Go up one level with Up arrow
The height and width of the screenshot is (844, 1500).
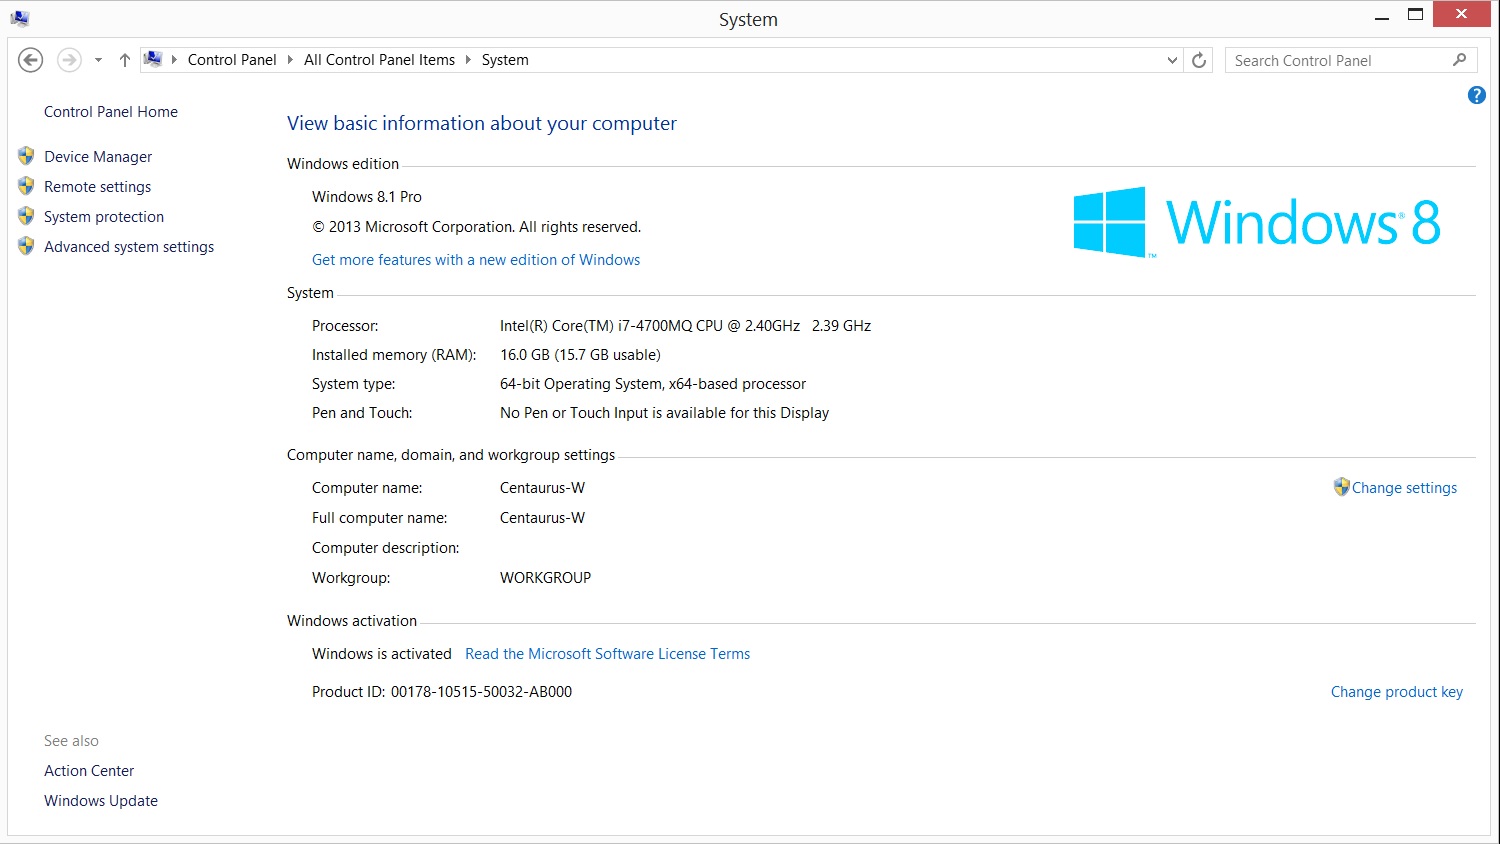[x=125, y=60]
